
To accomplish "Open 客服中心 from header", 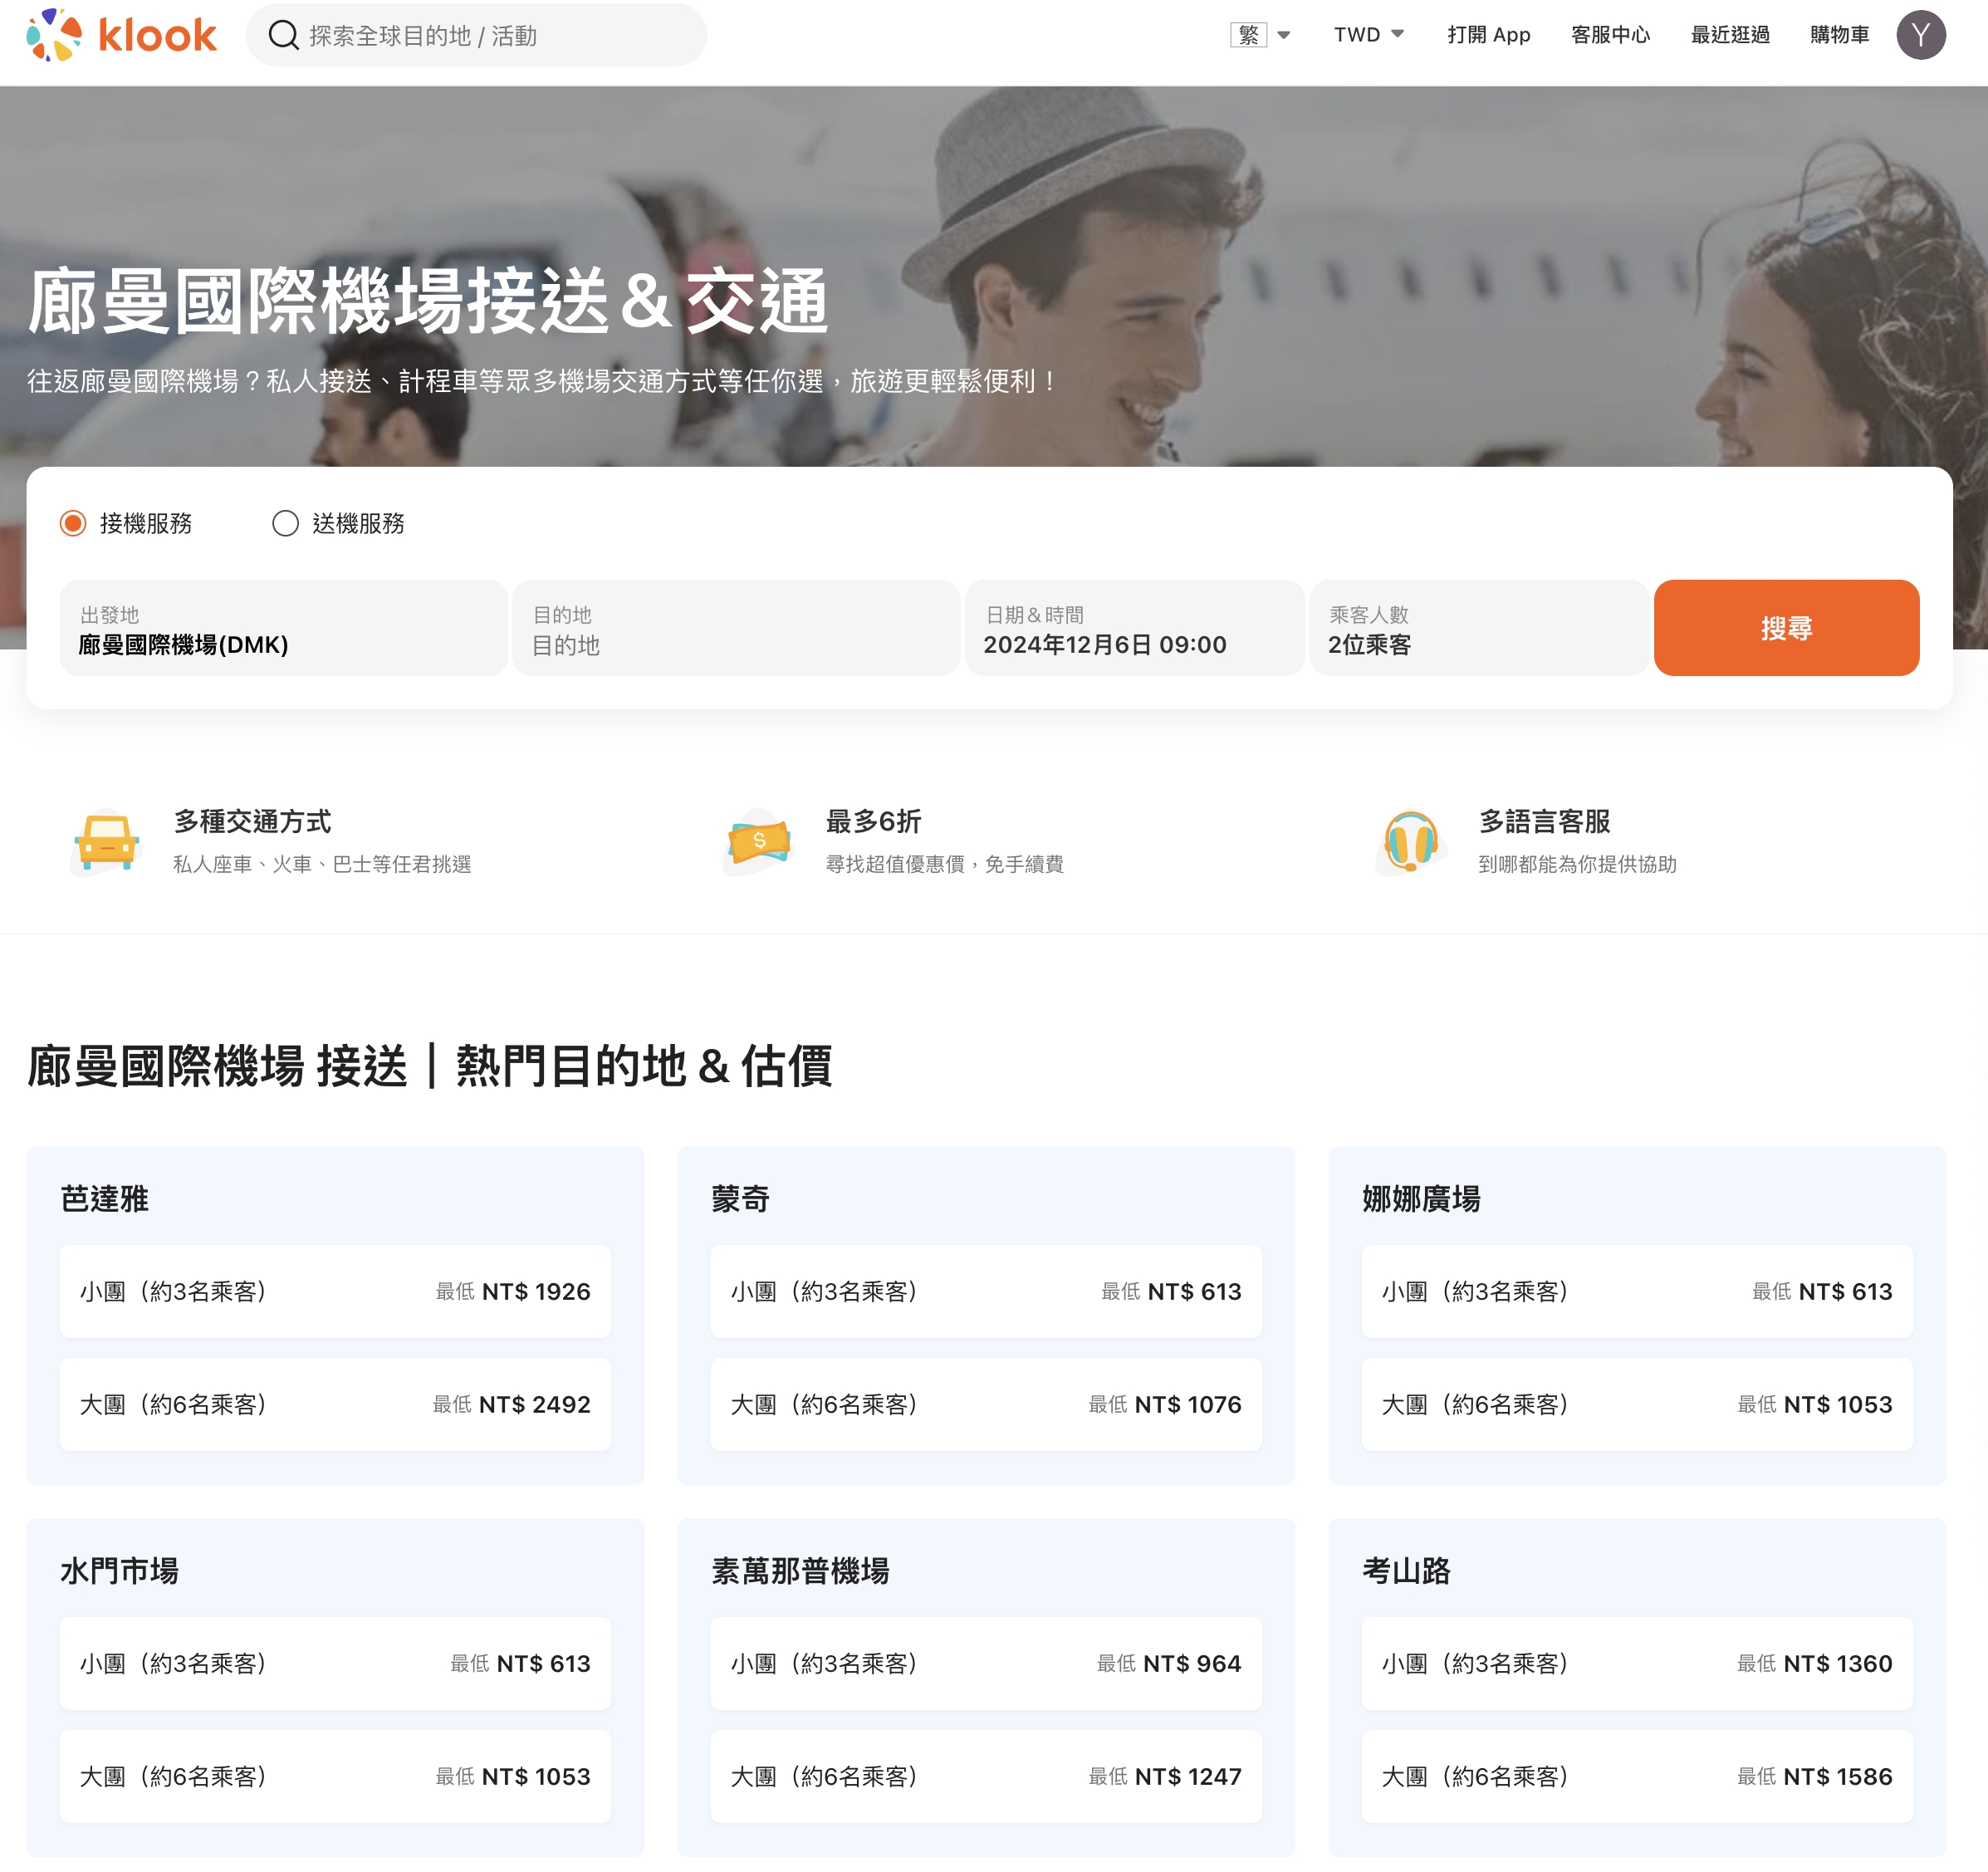I will tap(1610, 35).
